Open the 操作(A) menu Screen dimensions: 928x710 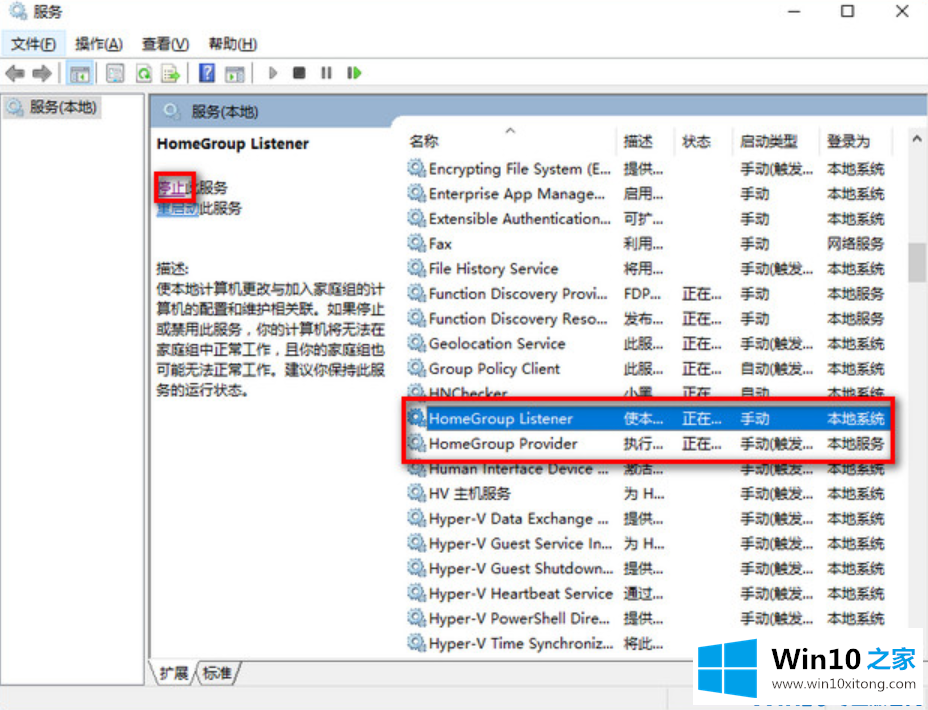coord(99,44)
